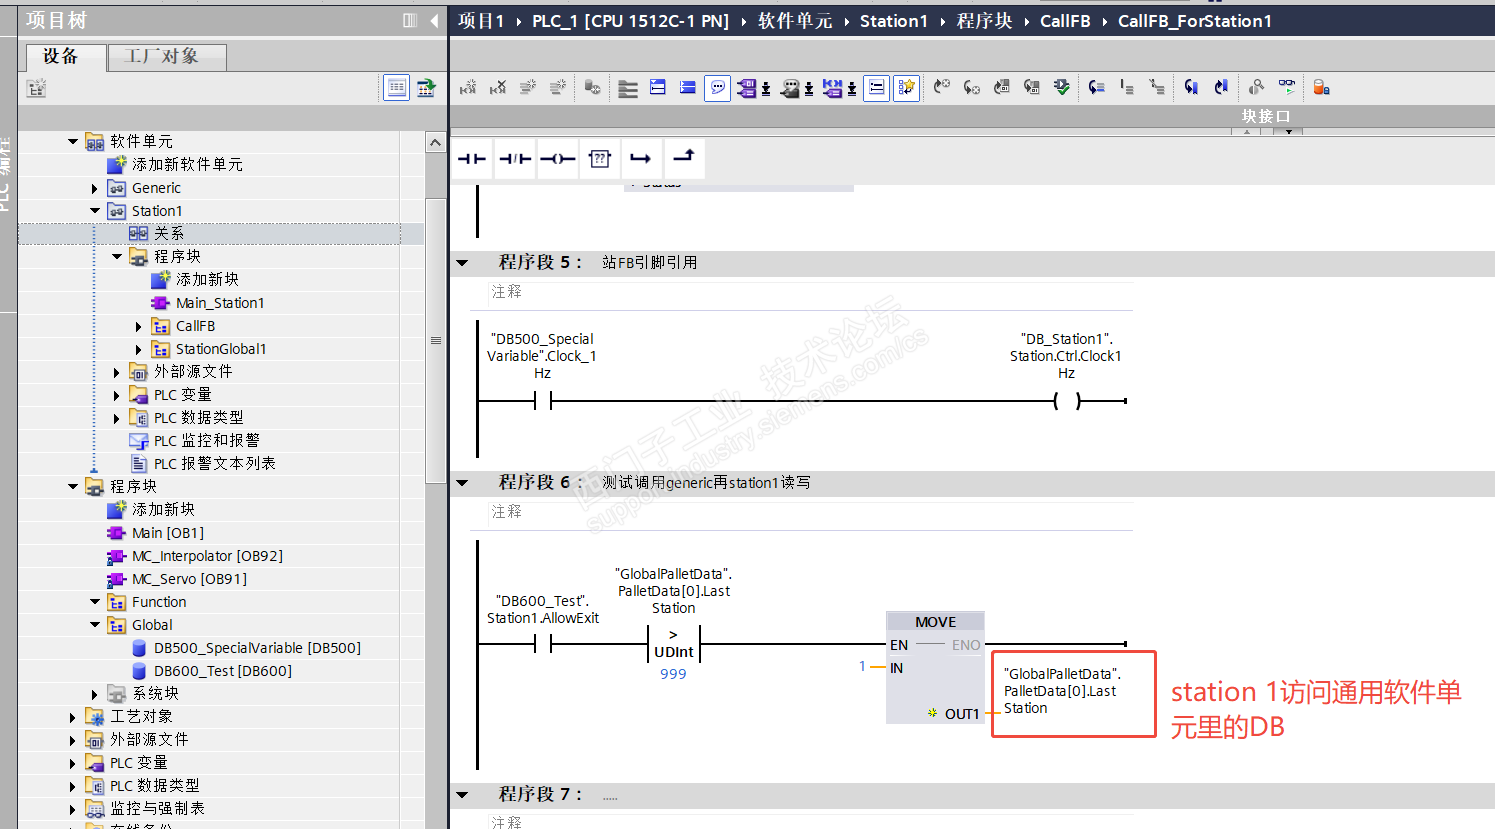Insert an empty box instruction

pos(600,159)
